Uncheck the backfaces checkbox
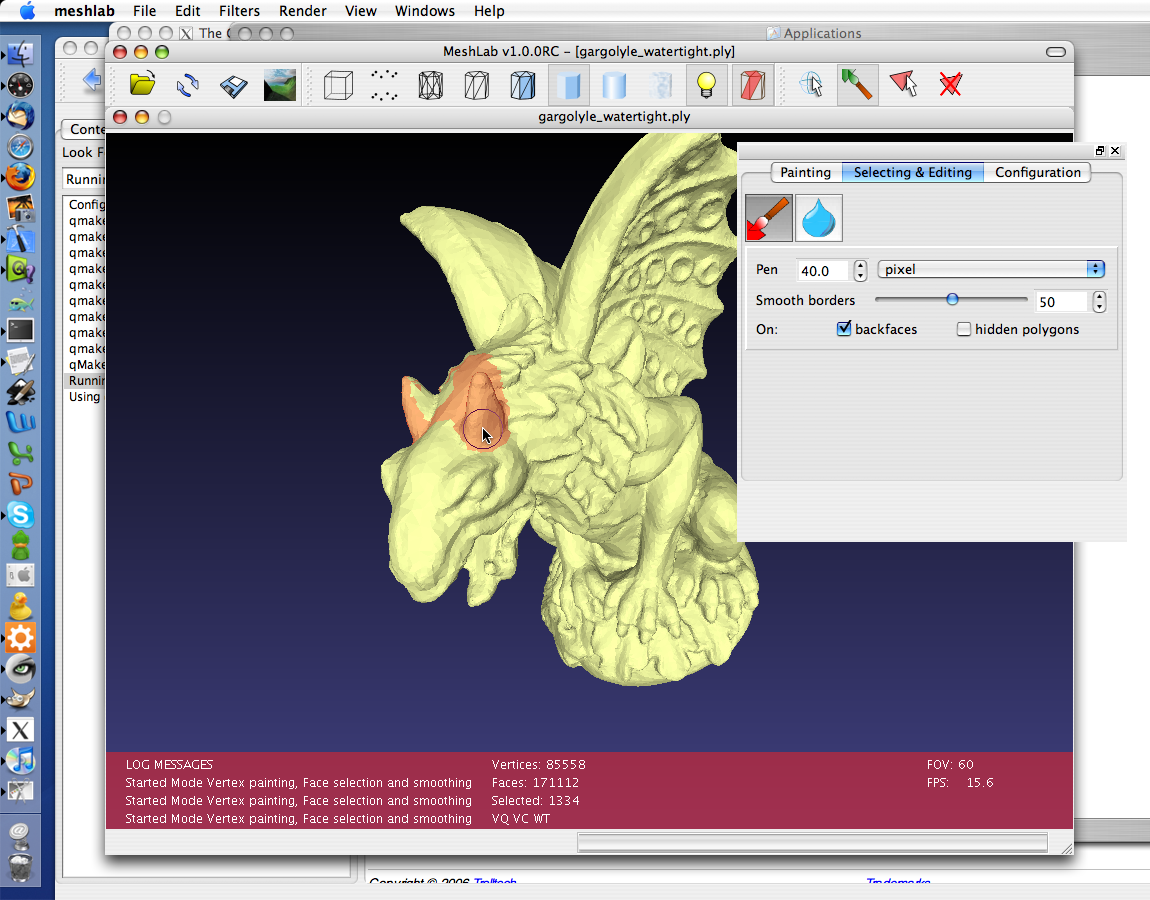This screenshot has width=1150, height=900. coord(844,329)
